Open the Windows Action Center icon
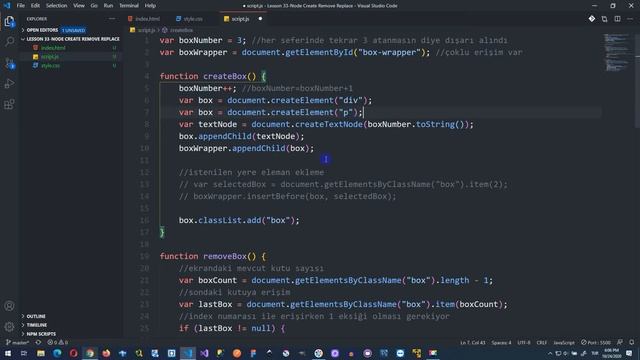Viewport: 640px width, 360px height. tap(629, 353)
